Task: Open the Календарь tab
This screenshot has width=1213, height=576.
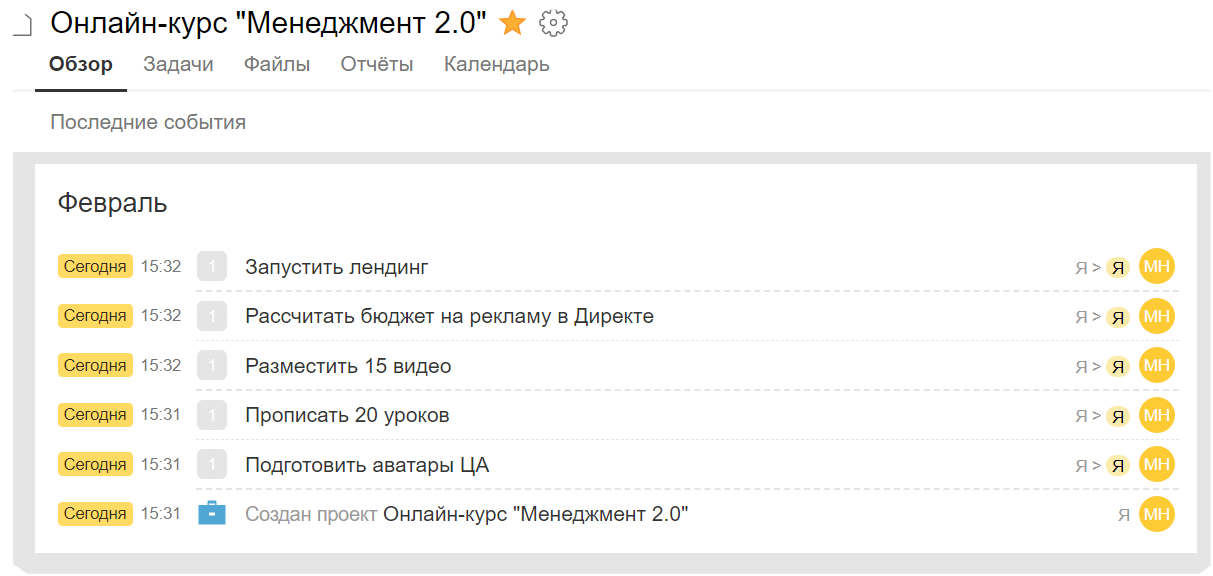Action: pos(497,64)
